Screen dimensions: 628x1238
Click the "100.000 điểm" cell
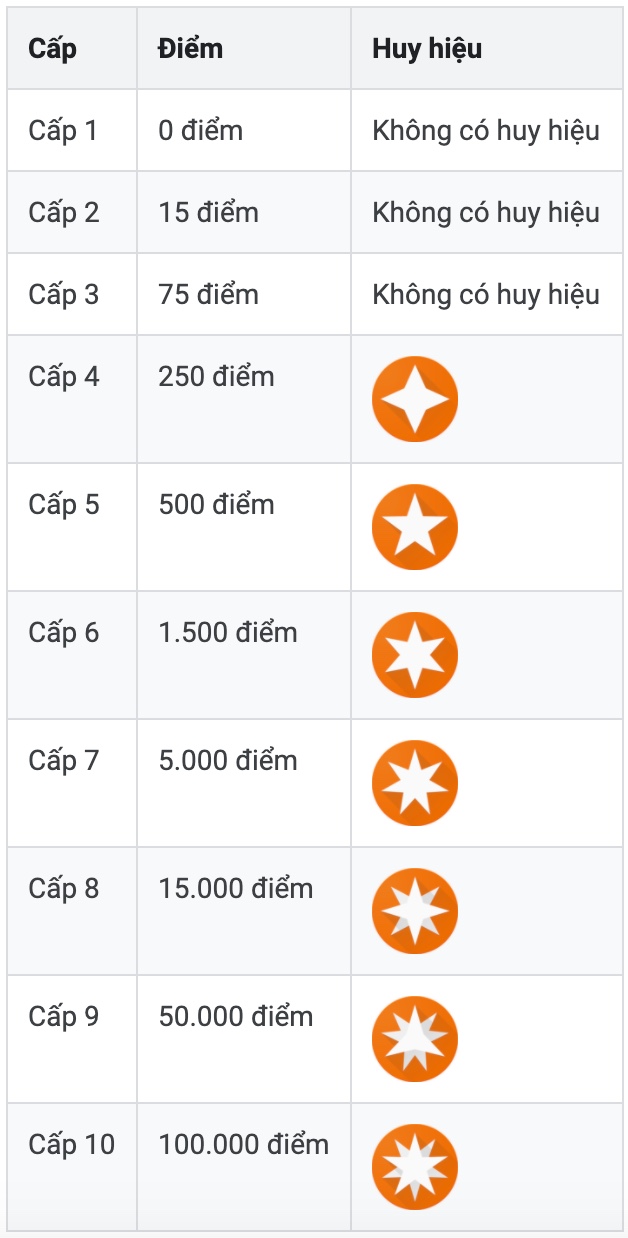pos(243,1144)
